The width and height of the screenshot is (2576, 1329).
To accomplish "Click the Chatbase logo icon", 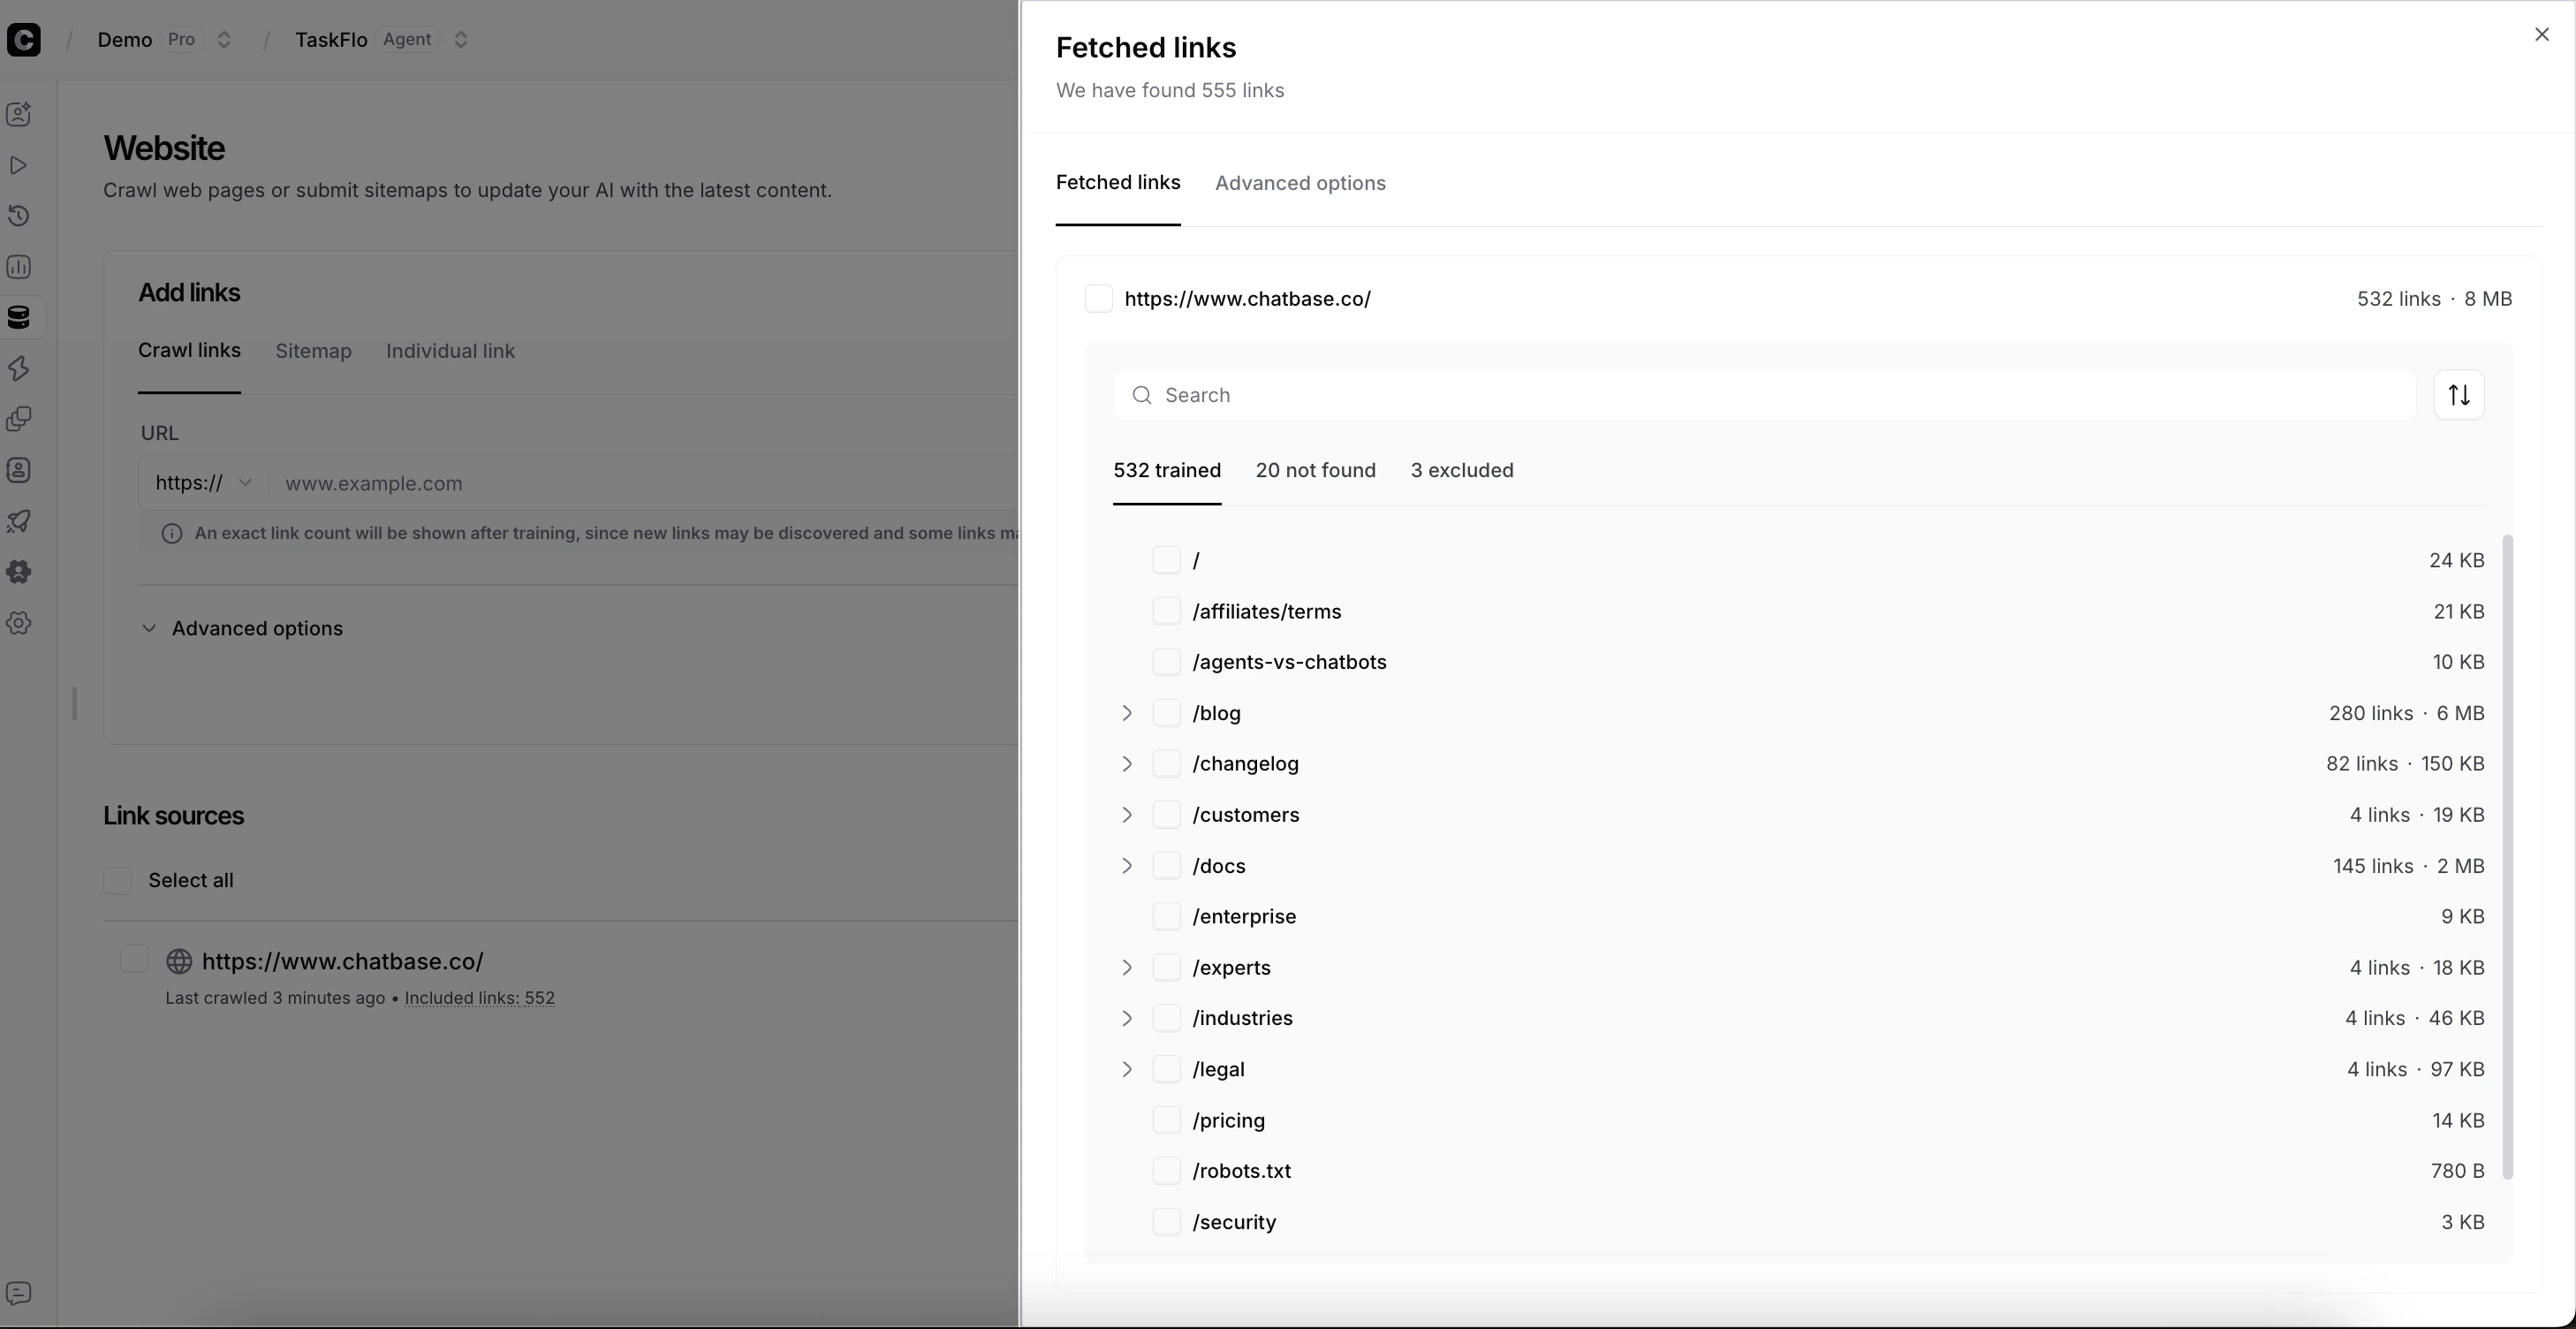I will click(x=23, y=39).
